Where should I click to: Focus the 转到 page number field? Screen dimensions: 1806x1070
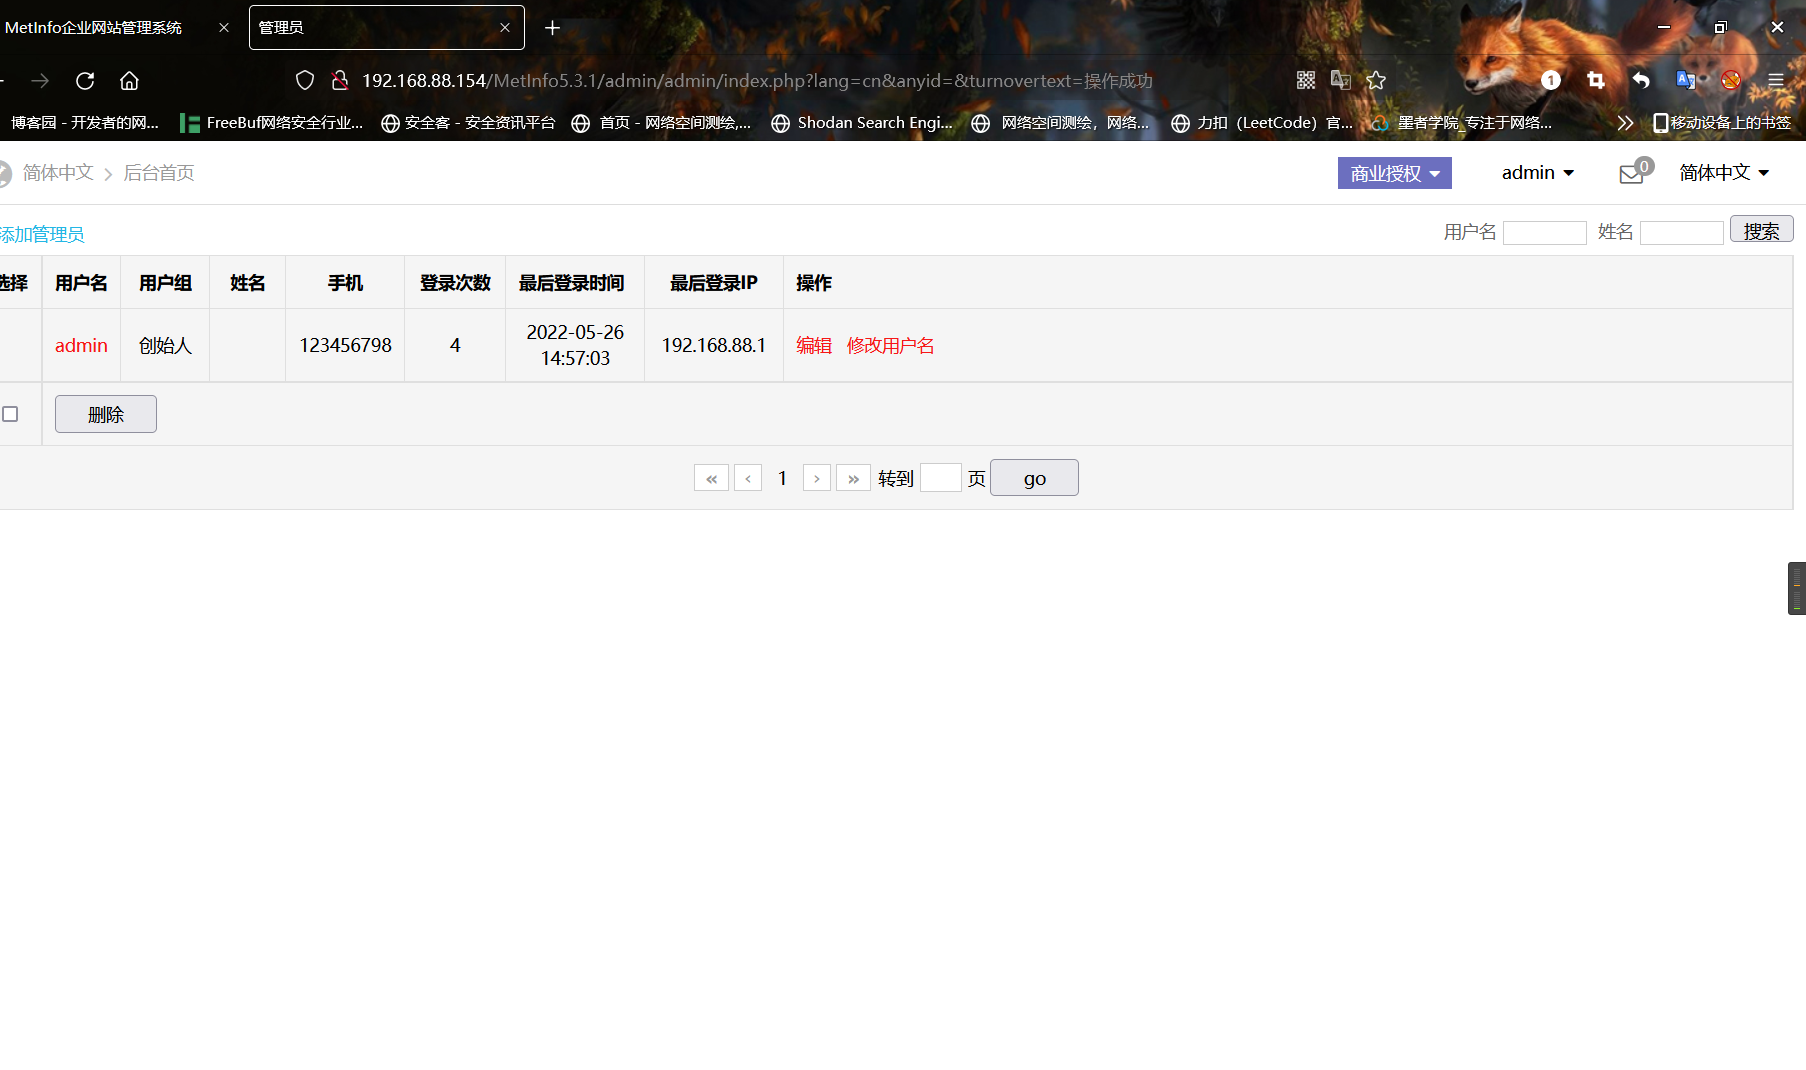[940, 478]
